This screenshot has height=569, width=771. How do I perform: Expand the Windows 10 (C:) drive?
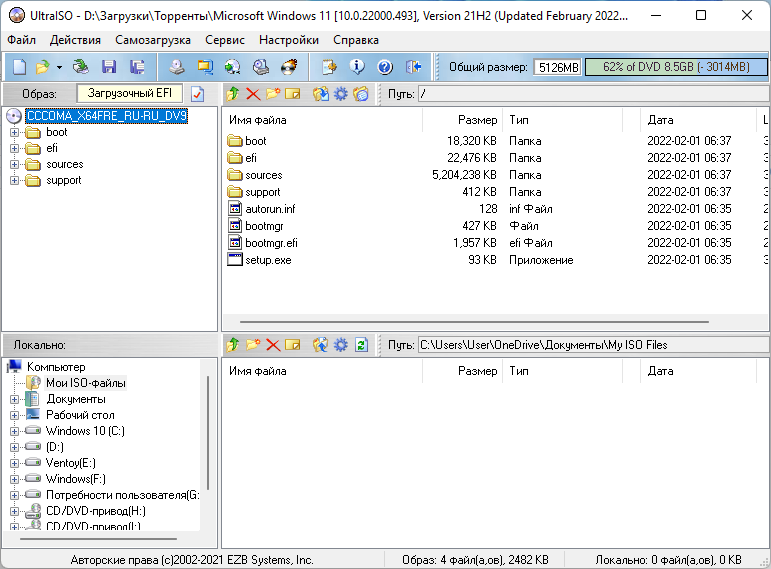pyautogui.click(x=14, y=431)
